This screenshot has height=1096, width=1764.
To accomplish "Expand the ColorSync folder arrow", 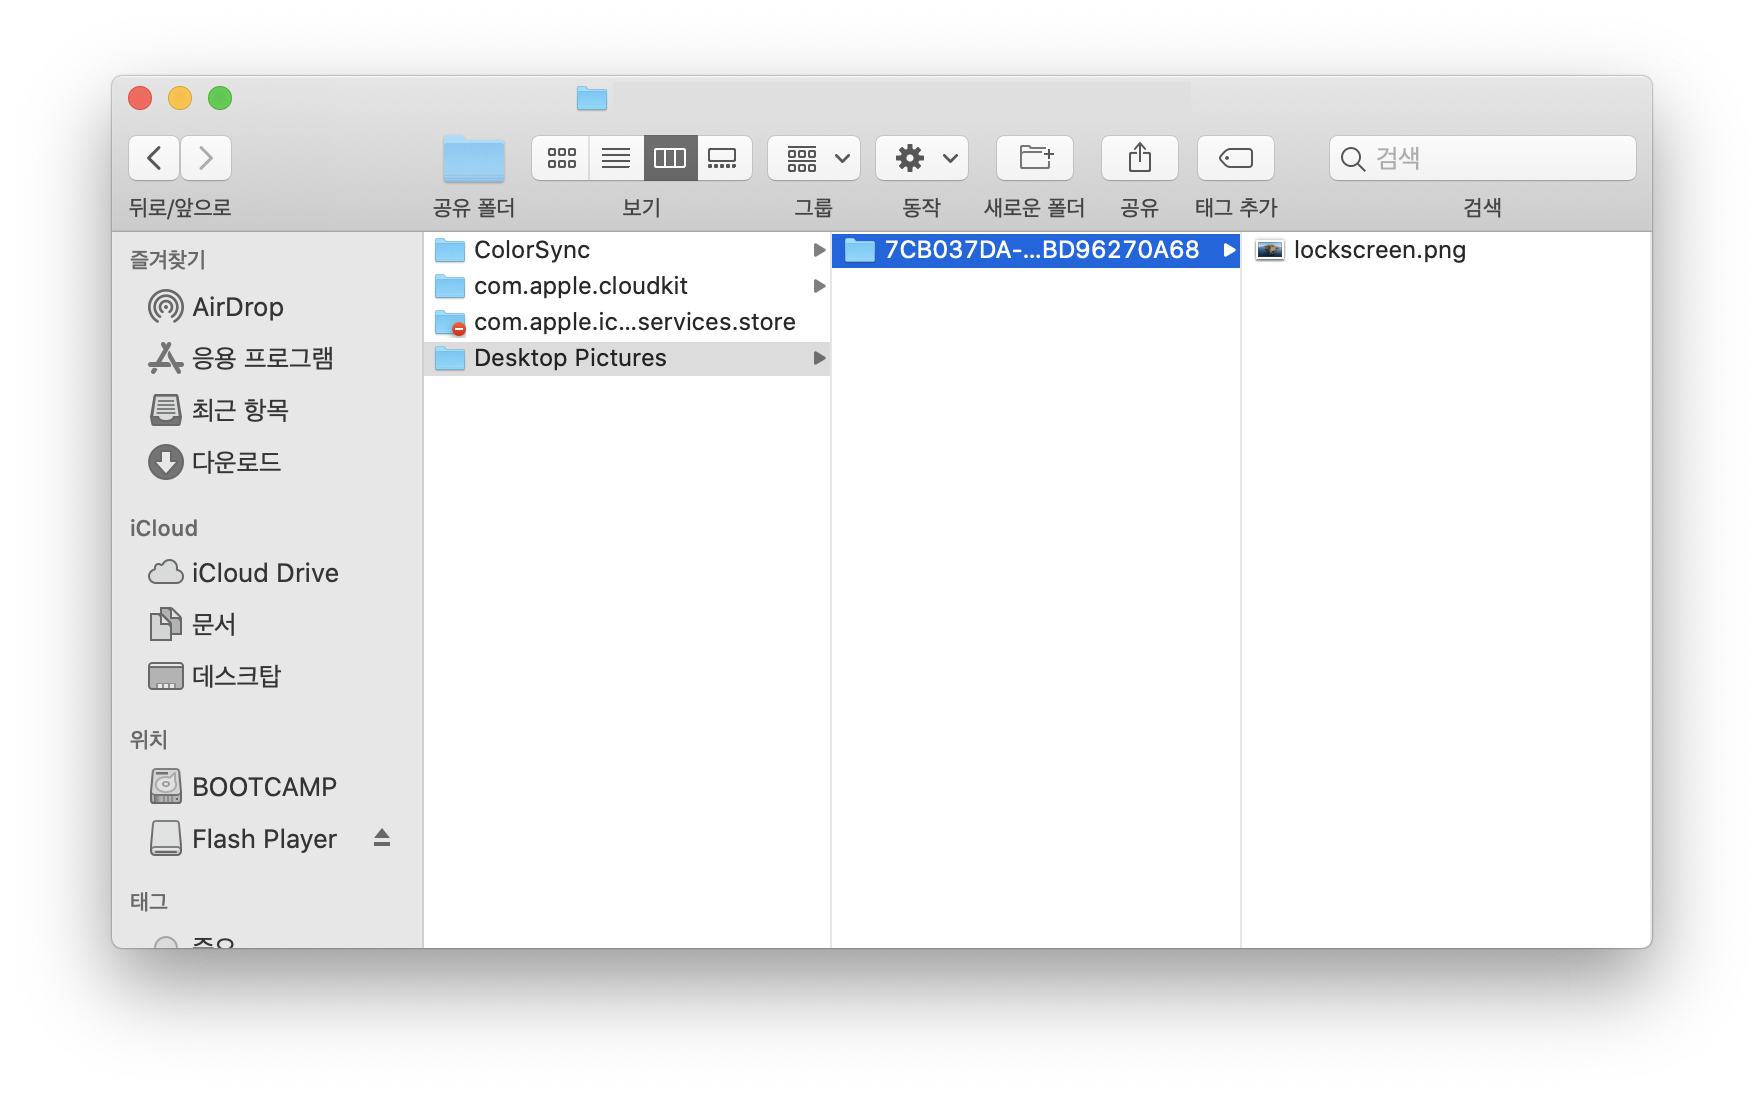I will pos(819,250).
